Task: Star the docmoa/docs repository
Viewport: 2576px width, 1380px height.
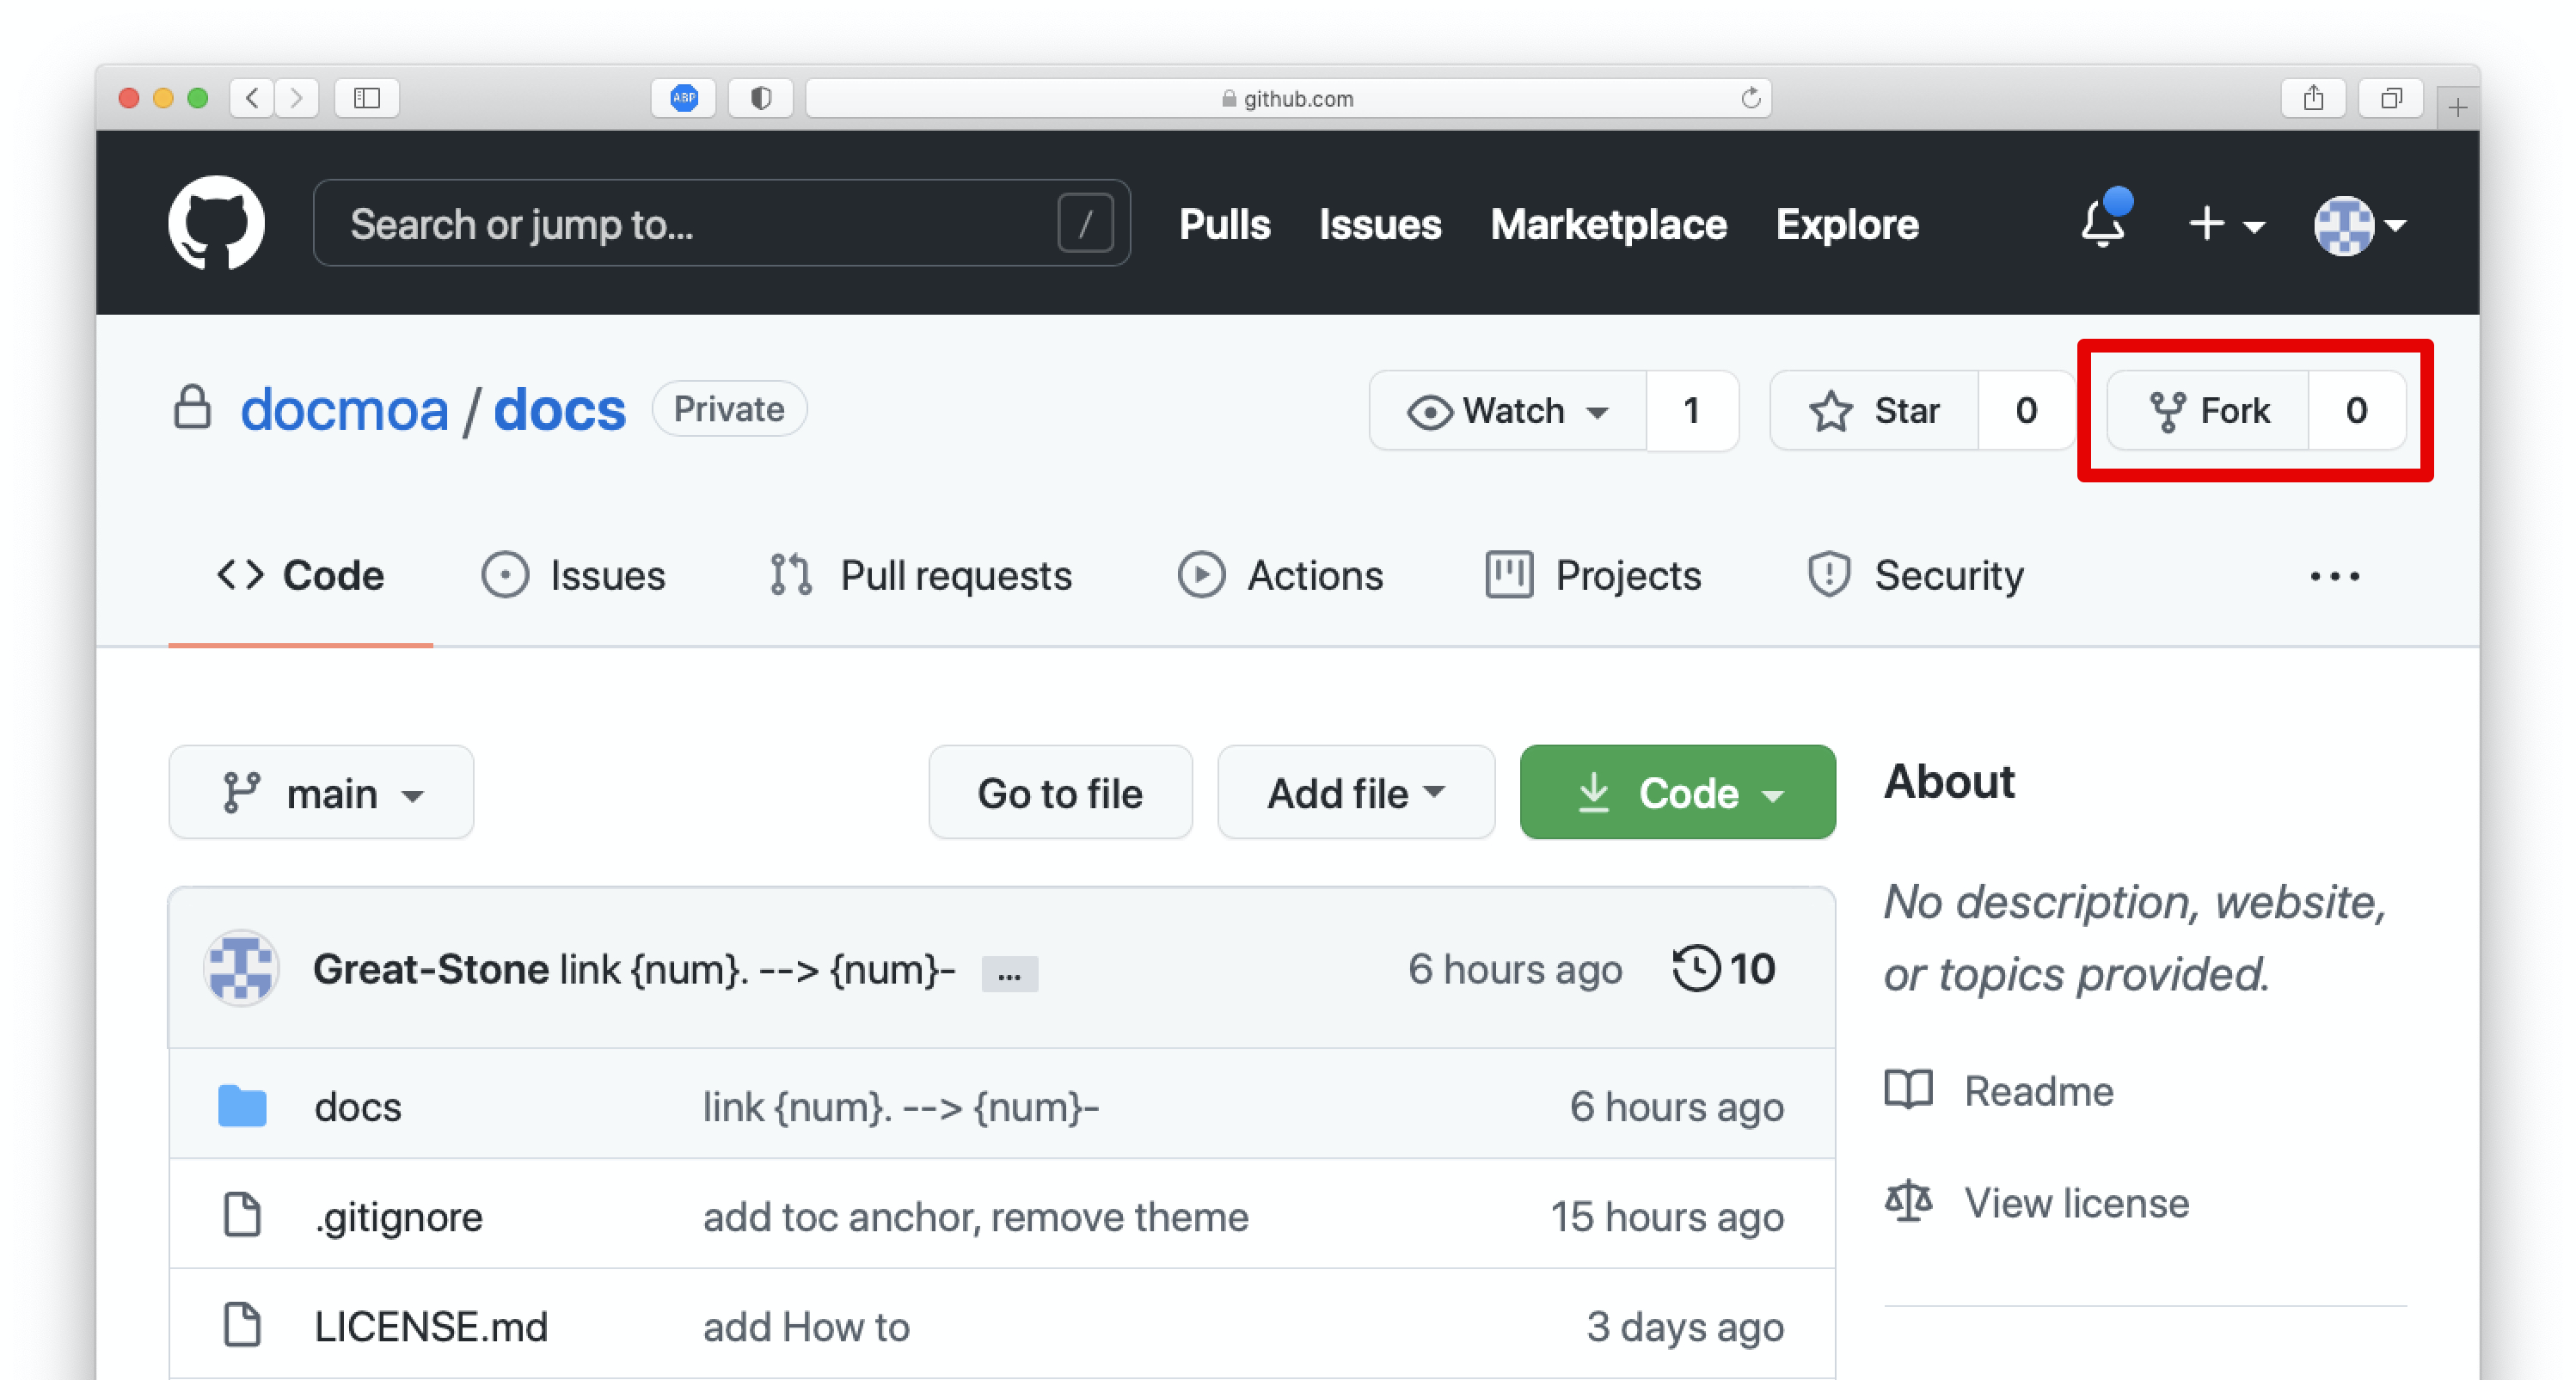Action: [x=1874, y=410]
